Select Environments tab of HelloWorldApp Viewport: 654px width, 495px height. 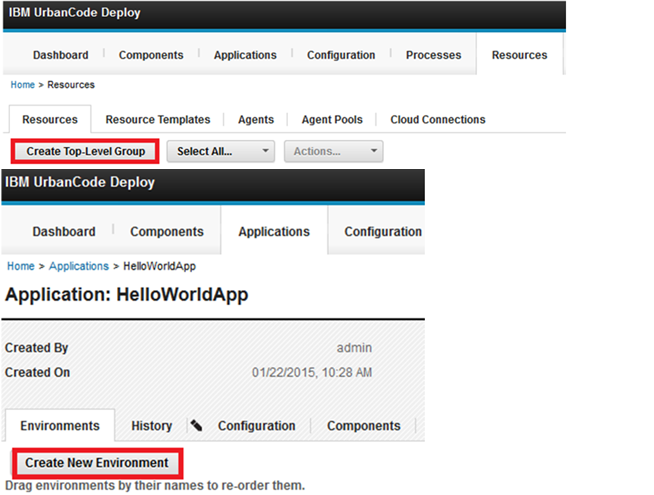point(60,426)
